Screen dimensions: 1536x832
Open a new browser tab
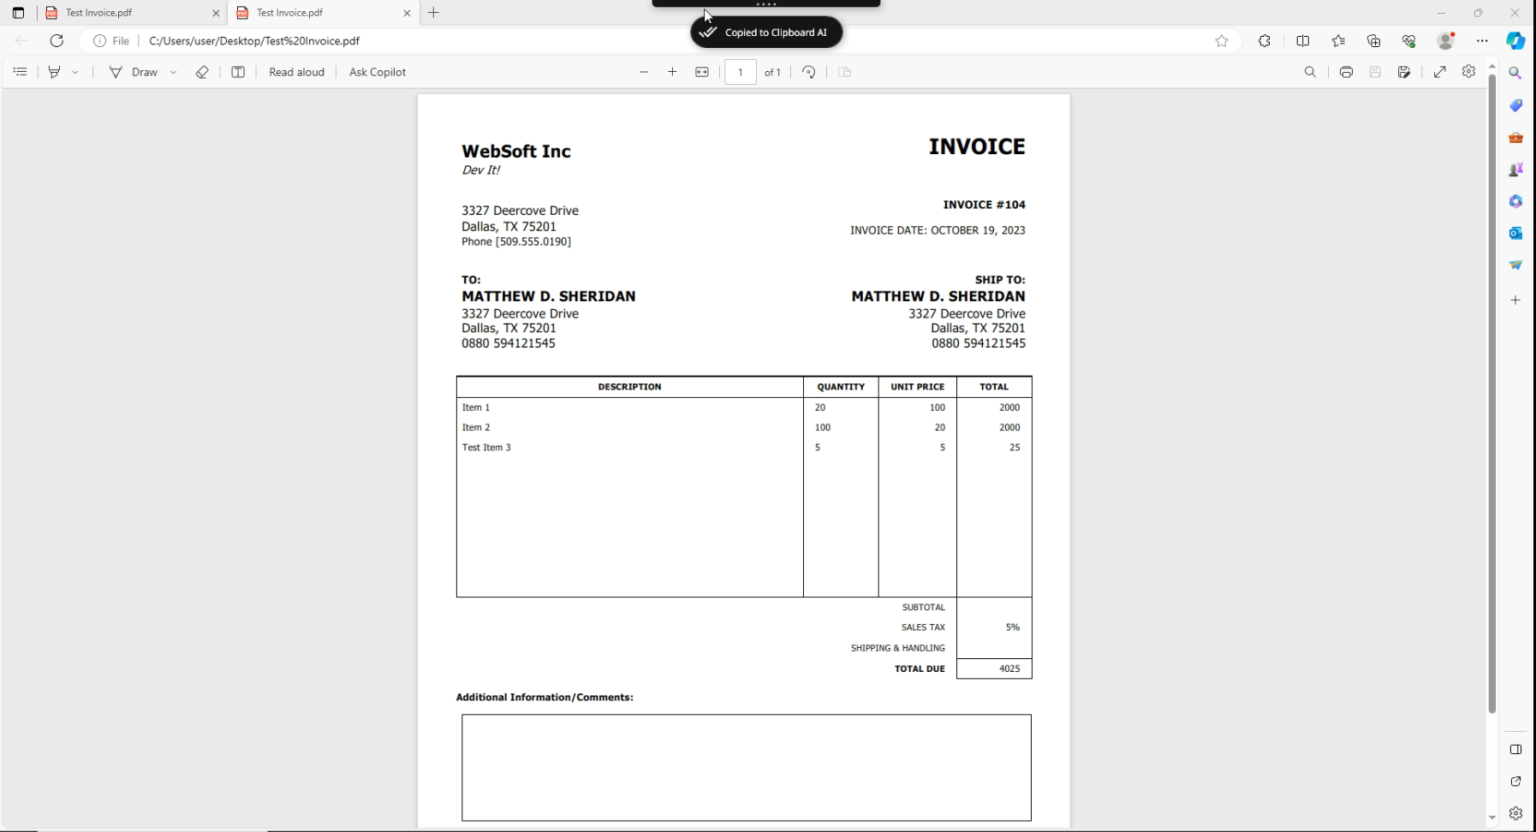433,13
